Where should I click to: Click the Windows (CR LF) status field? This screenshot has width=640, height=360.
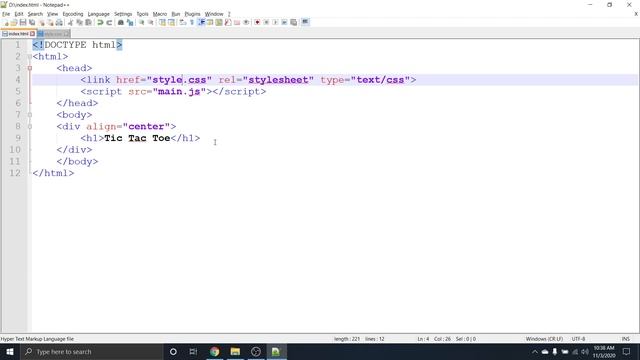pos(544,339)
